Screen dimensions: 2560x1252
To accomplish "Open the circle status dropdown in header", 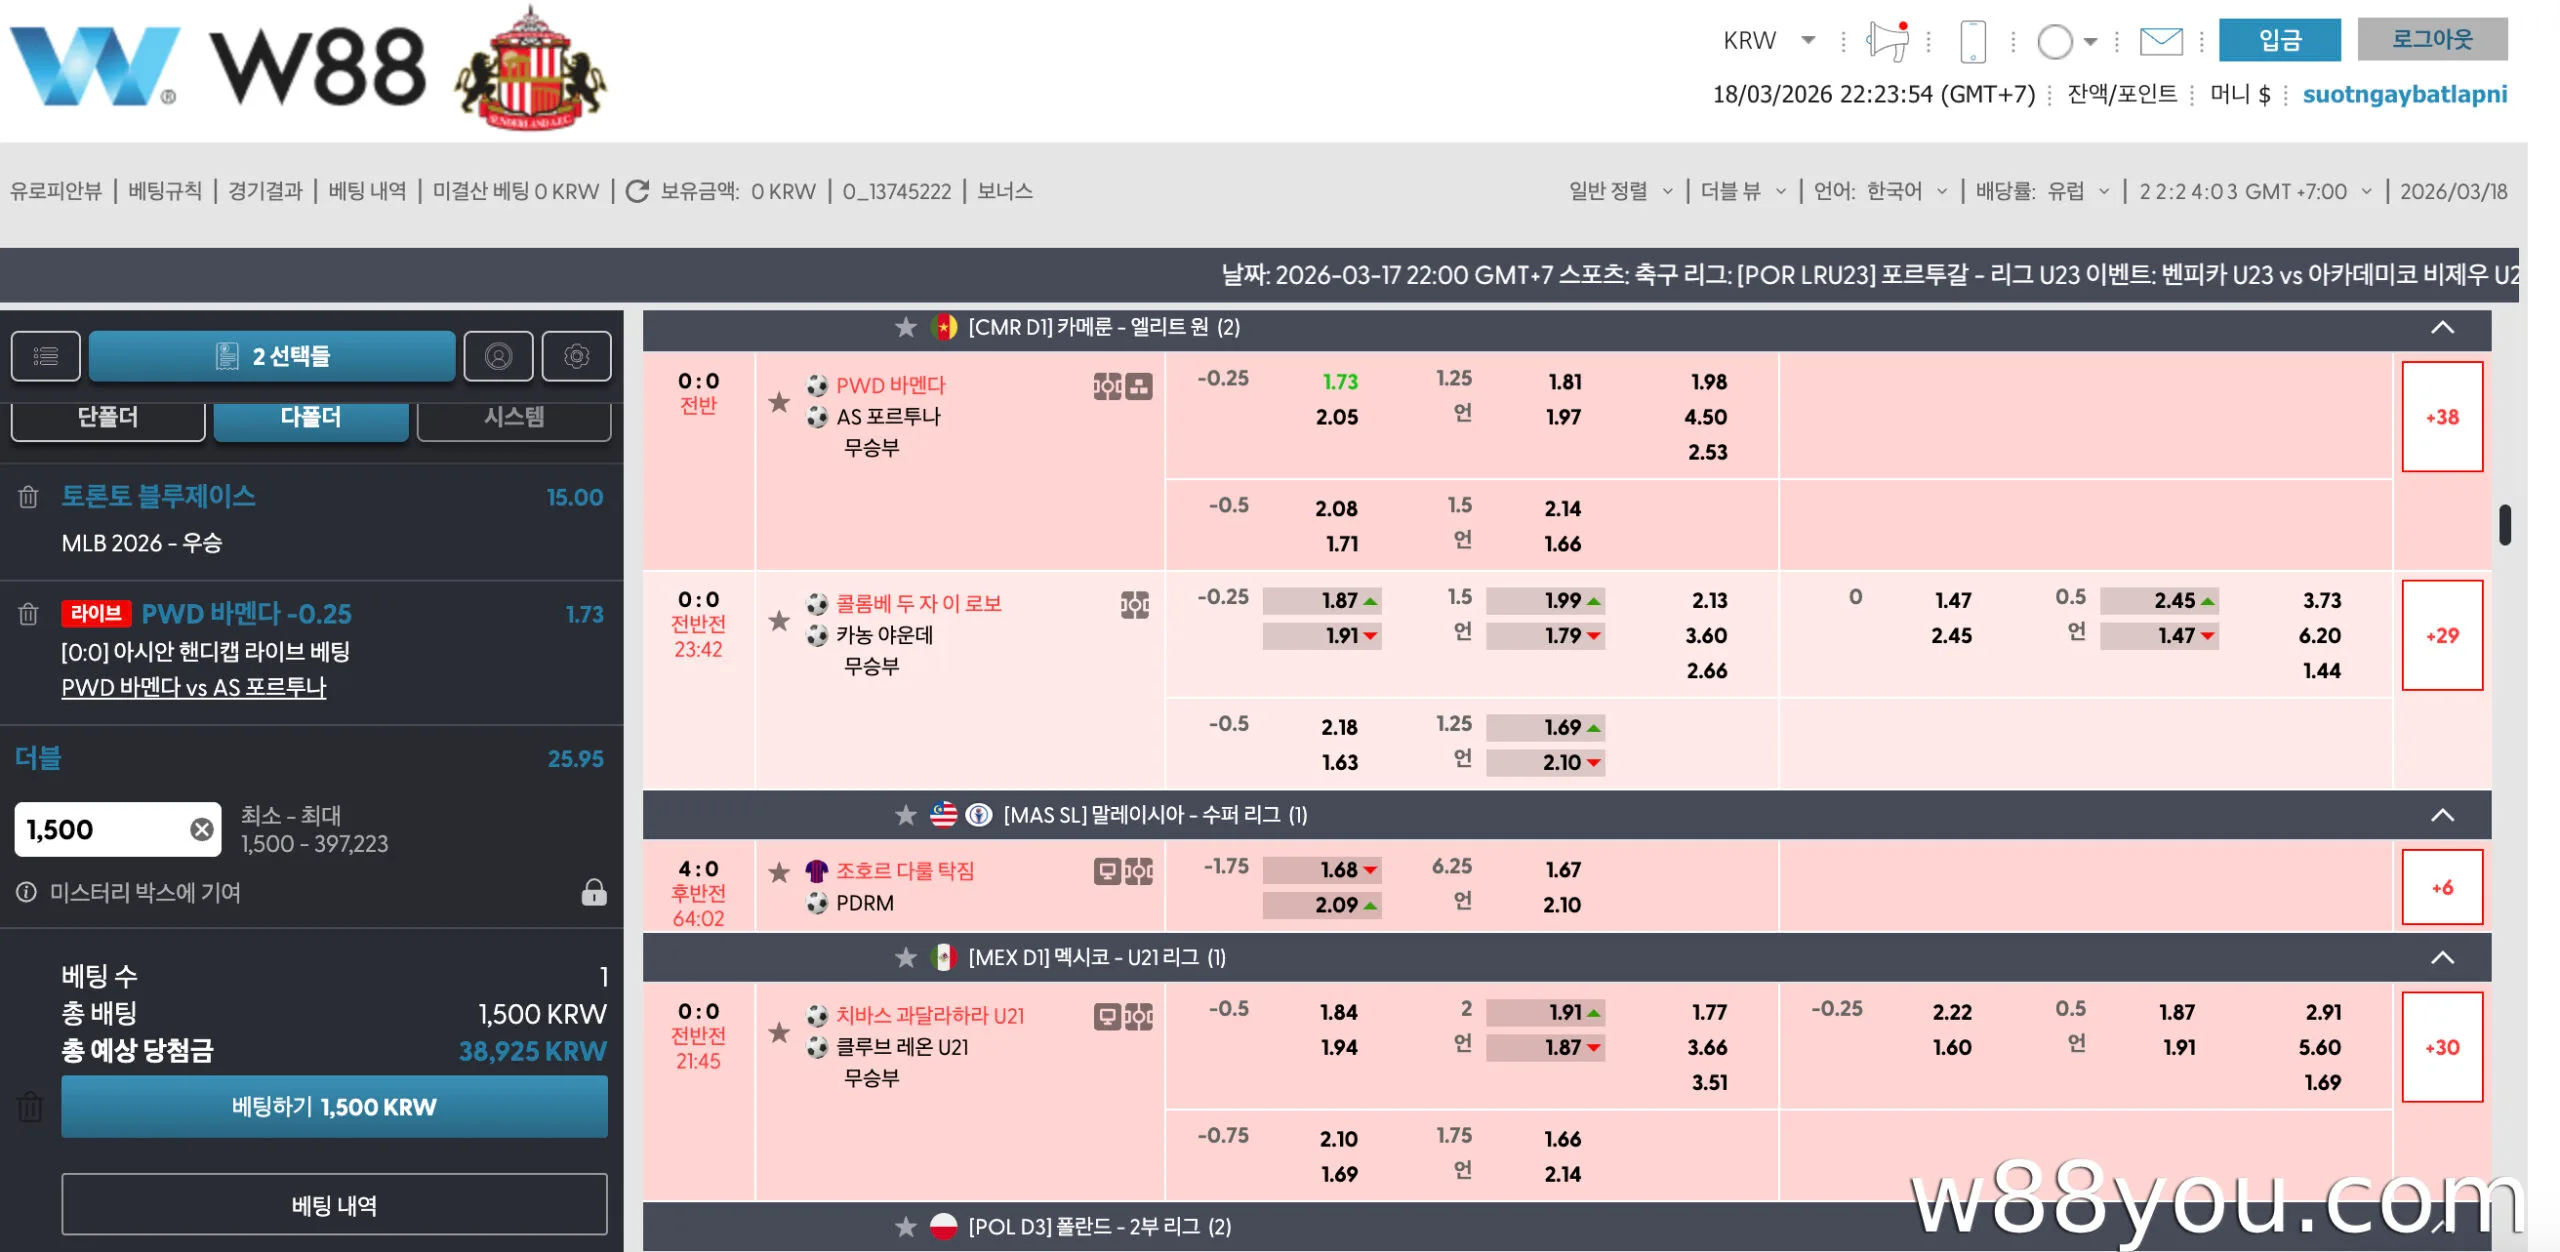I will (2067, 42).
